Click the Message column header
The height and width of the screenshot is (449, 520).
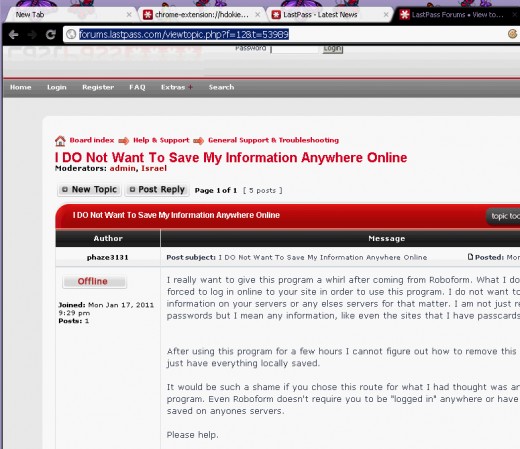[x=387, y=238]
